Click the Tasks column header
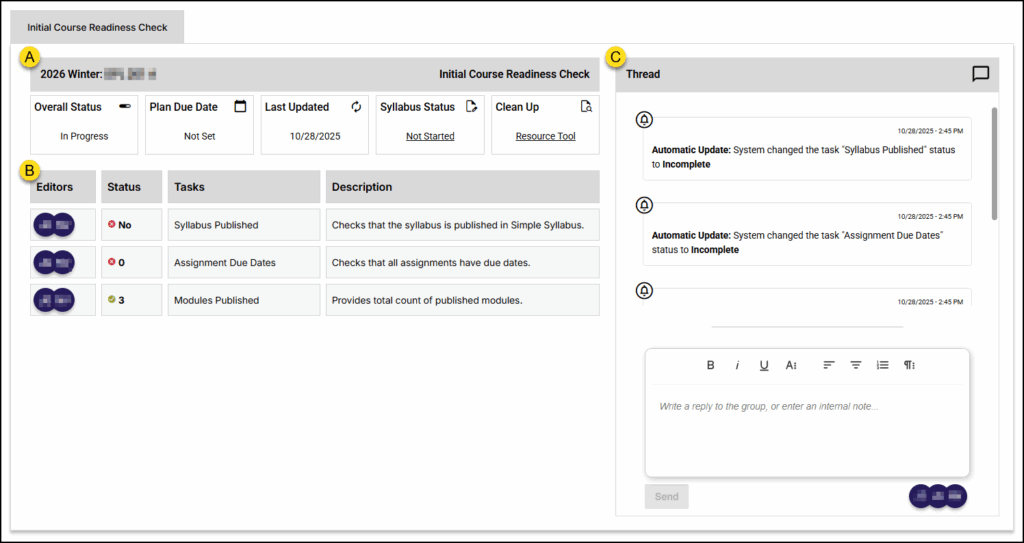 tap(244, 187)
